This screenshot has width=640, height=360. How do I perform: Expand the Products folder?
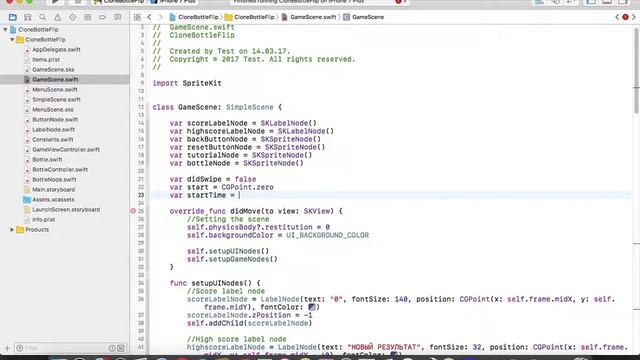pyautogui.click(x=12, y=230)
